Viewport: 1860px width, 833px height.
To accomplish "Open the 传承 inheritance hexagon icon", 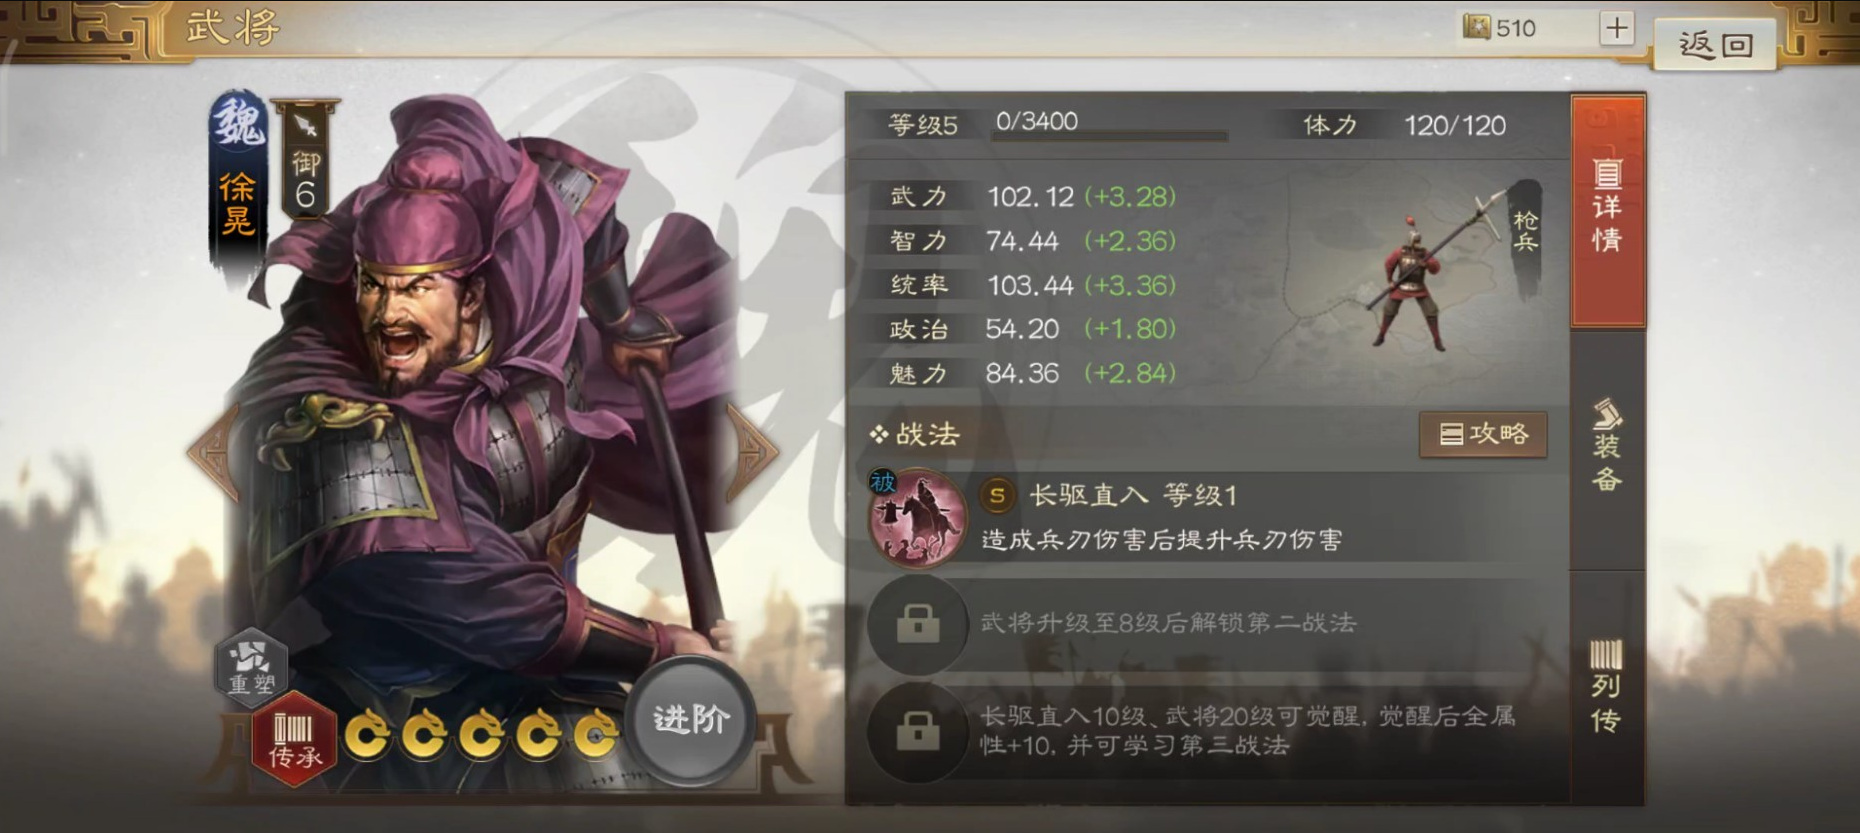I will tap(293, 740).
